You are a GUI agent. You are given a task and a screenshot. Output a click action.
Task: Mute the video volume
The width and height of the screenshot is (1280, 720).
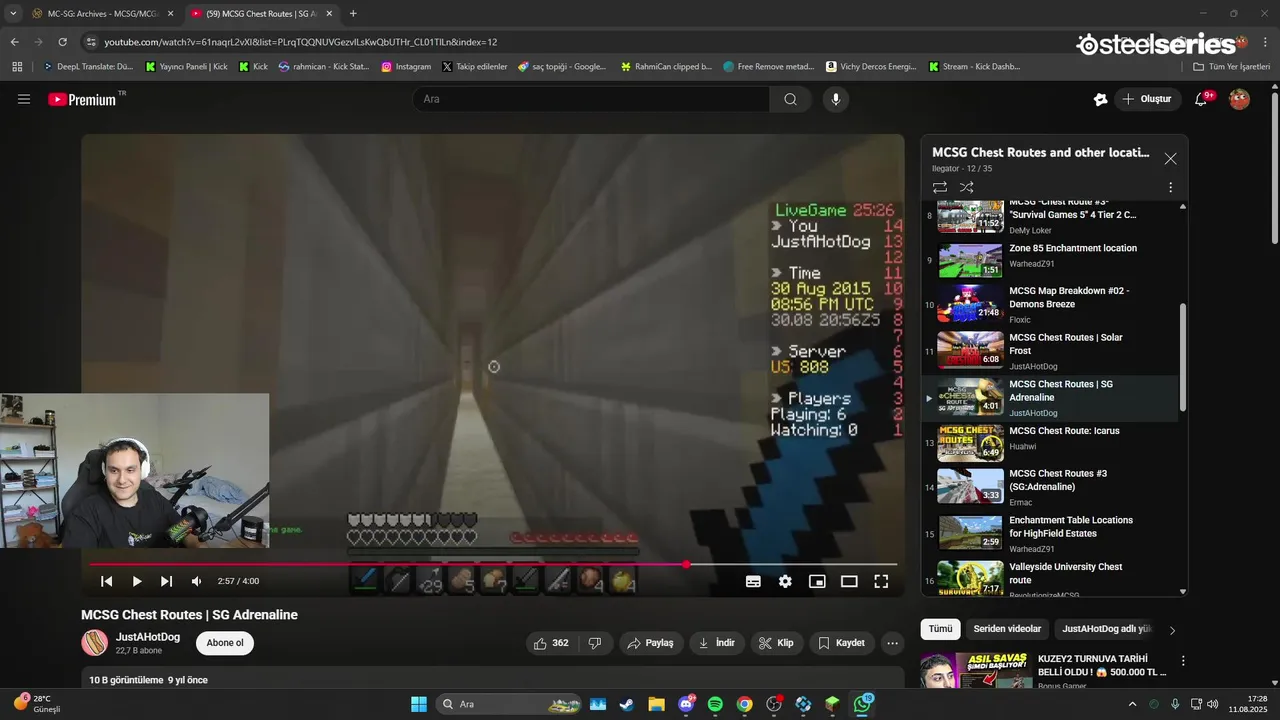coord(196,581)
